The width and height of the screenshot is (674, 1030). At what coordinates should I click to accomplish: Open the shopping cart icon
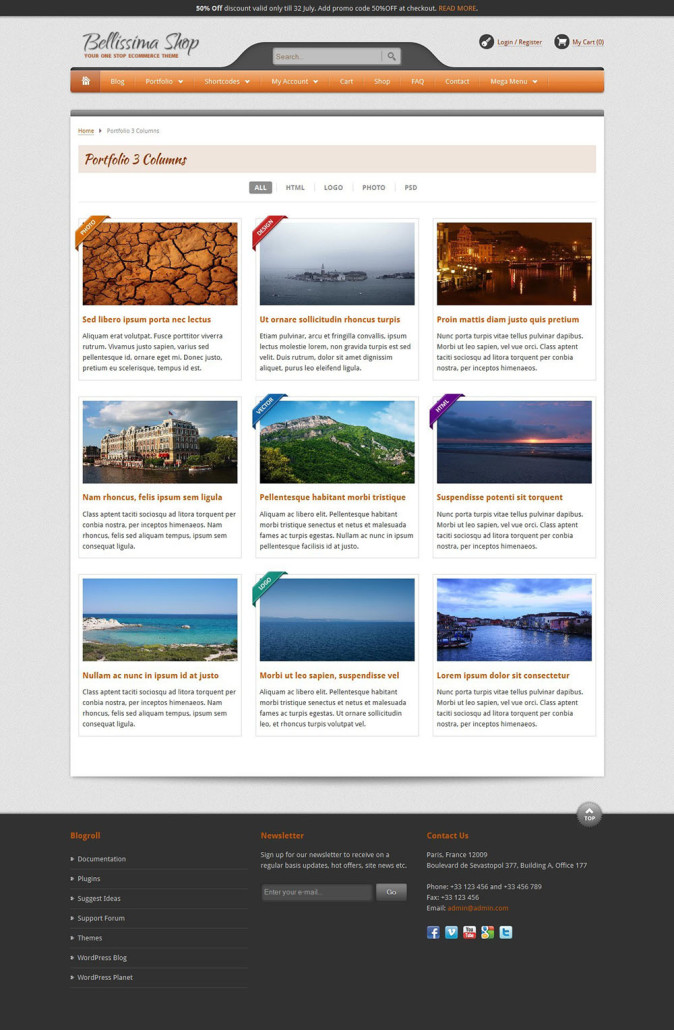click(x=562, y=42)
